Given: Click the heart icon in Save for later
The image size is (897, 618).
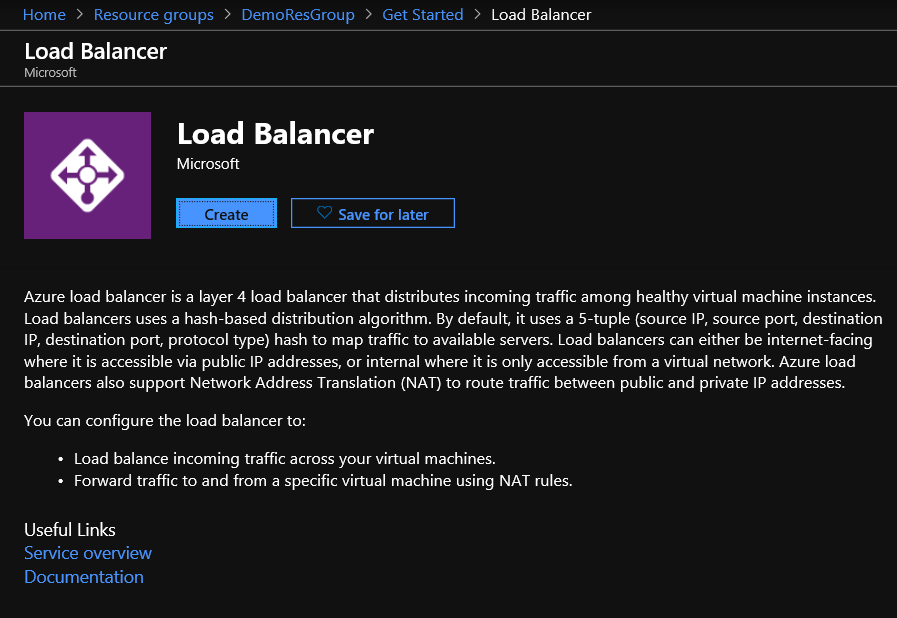Looking at the screenshot, I should point(324,213).
